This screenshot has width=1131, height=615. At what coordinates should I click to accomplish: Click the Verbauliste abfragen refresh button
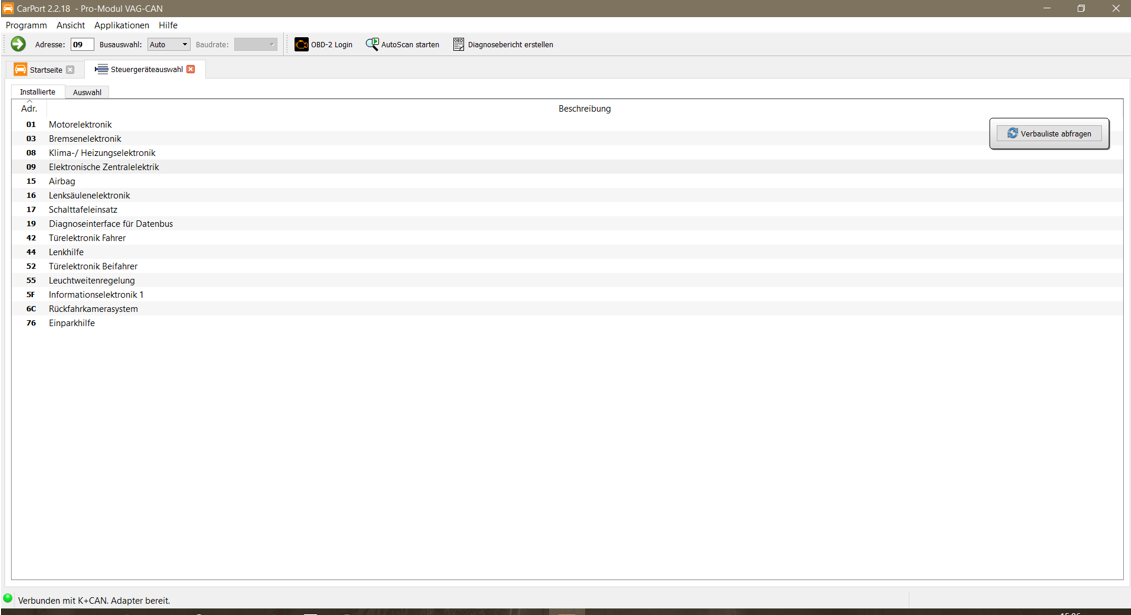1049,133
